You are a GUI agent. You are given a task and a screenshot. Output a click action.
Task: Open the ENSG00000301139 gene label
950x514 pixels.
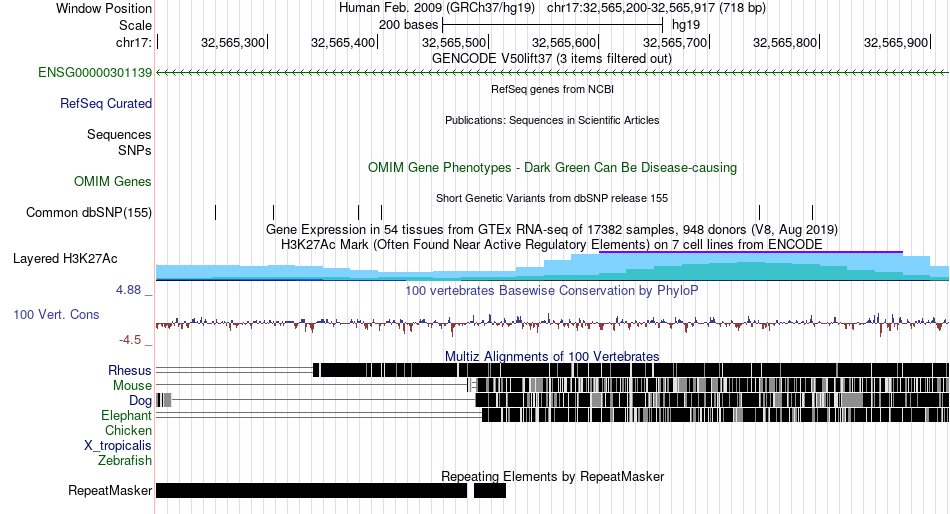pyautogui.click(x=95, y=73)
